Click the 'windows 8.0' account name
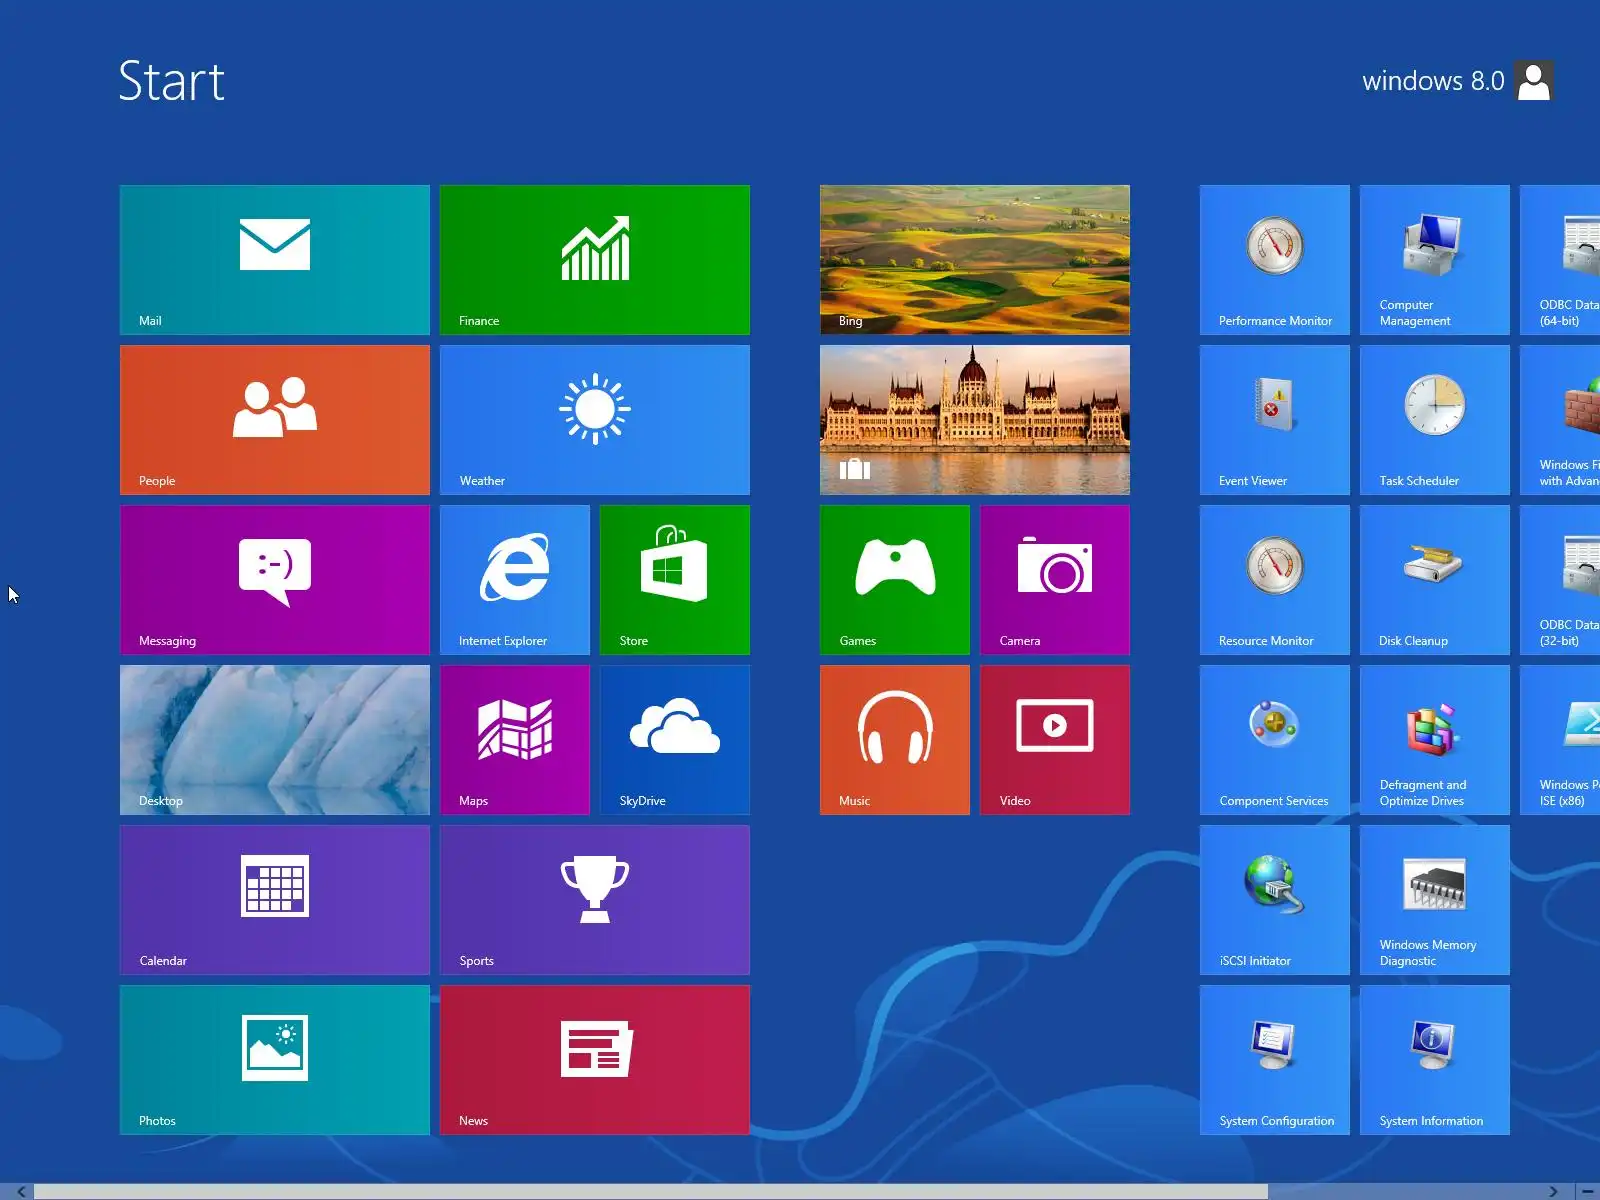This screenshot has height=1200, width=1600. coord(1433,81)
